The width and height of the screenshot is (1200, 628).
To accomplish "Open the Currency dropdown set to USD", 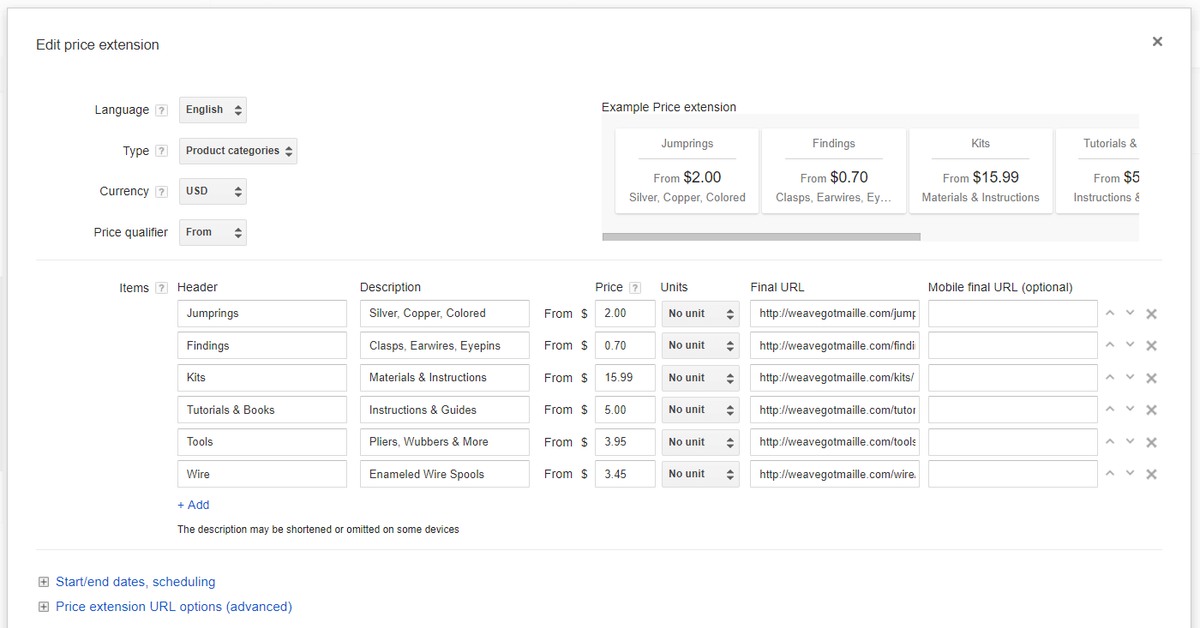I will tap(213, 191).
